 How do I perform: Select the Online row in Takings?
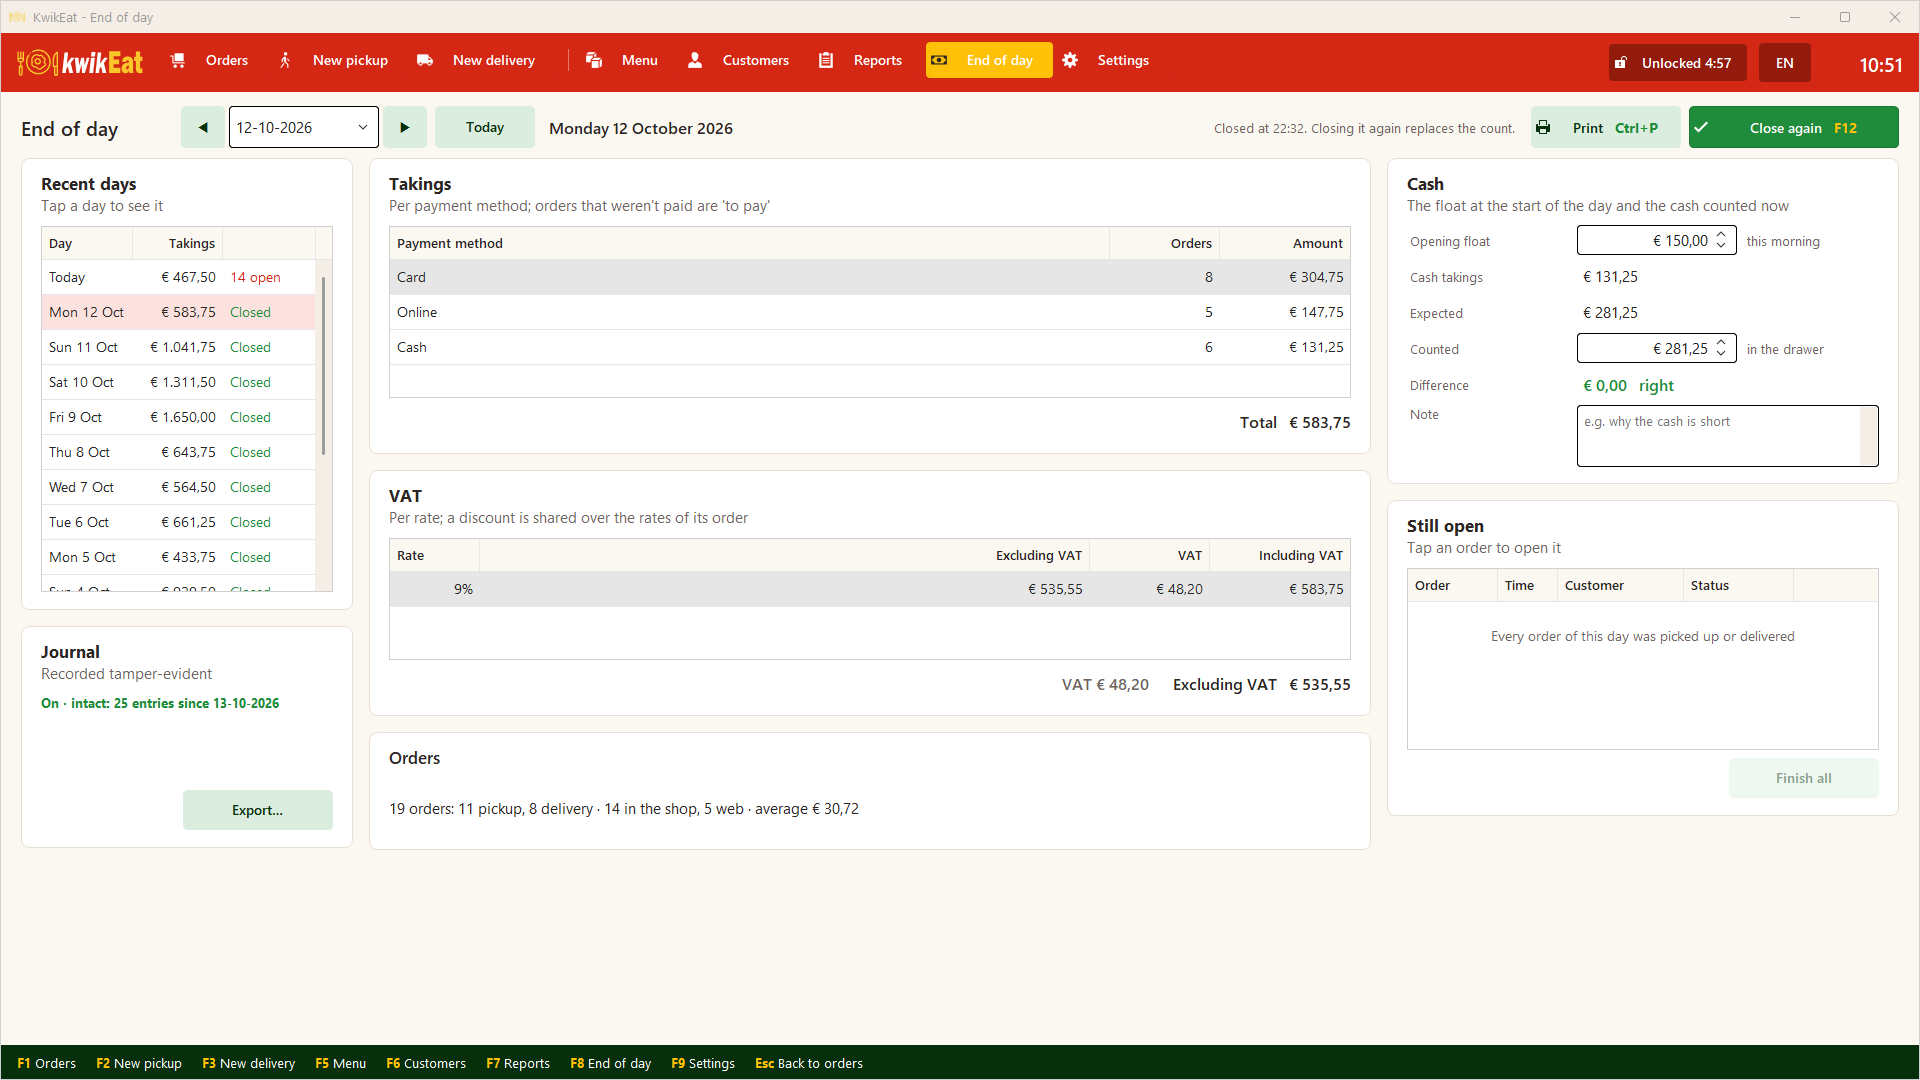[x=870, y=312]
